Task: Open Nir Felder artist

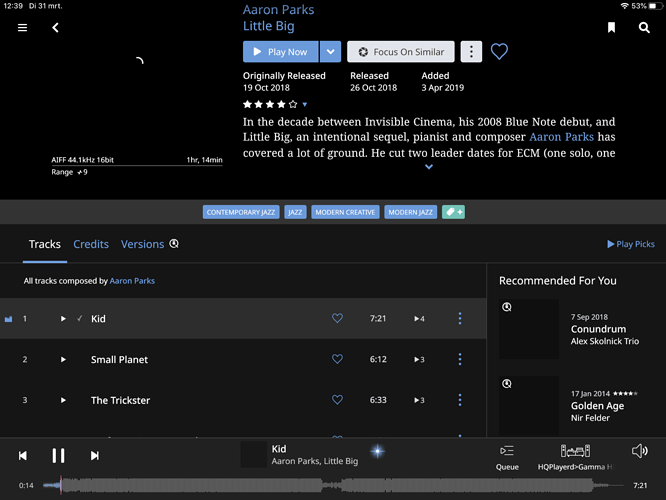Action: (x=590, y=418)
